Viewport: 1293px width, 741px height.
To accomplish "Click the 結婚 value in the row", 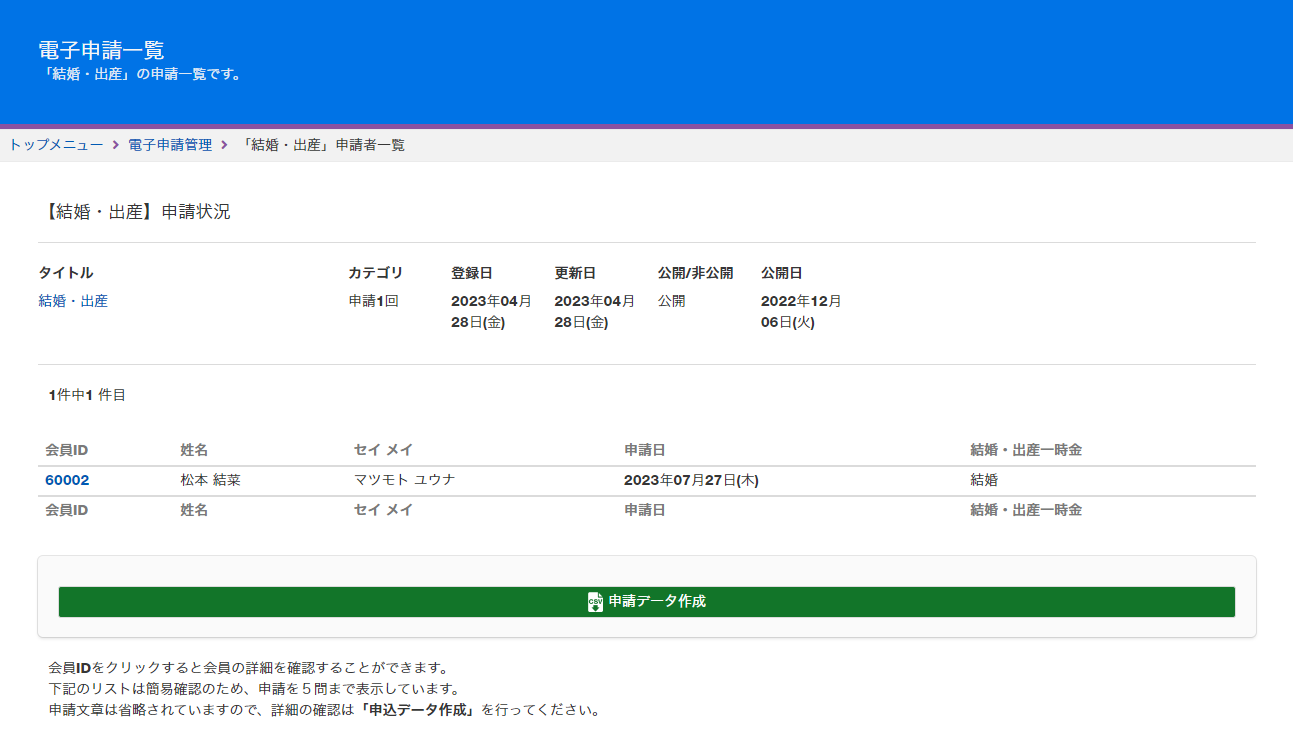I will pos(984,480).
